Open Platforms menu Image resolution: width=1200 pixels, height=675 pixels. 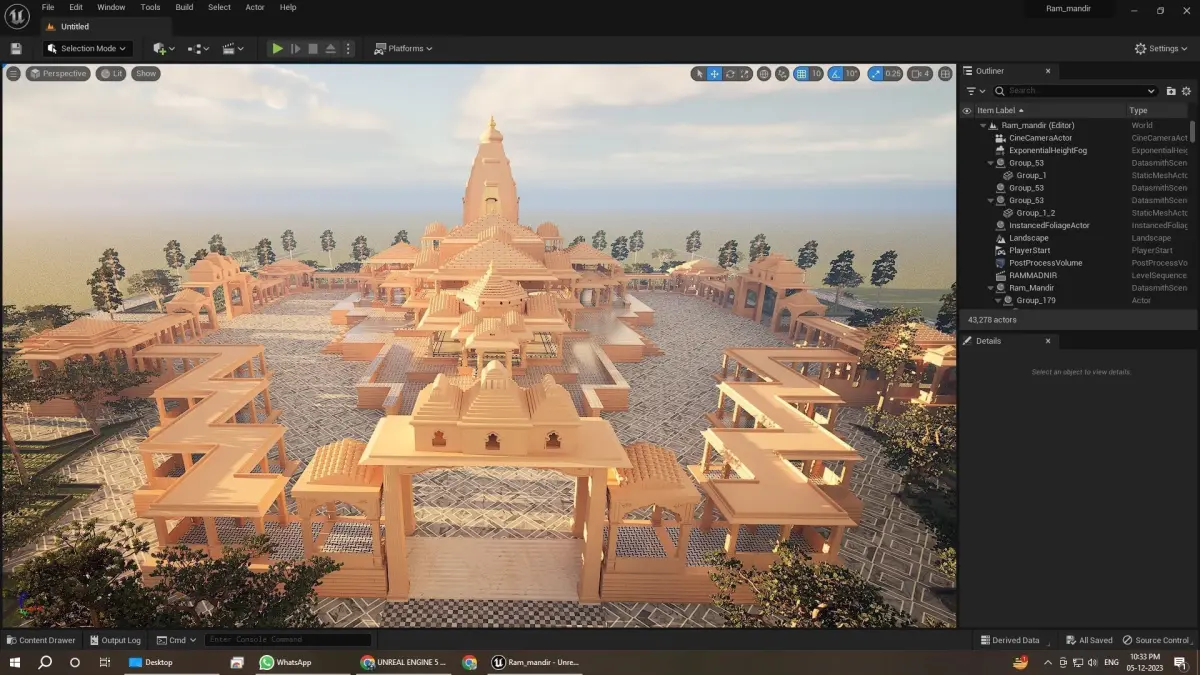(x=403, y=48)
